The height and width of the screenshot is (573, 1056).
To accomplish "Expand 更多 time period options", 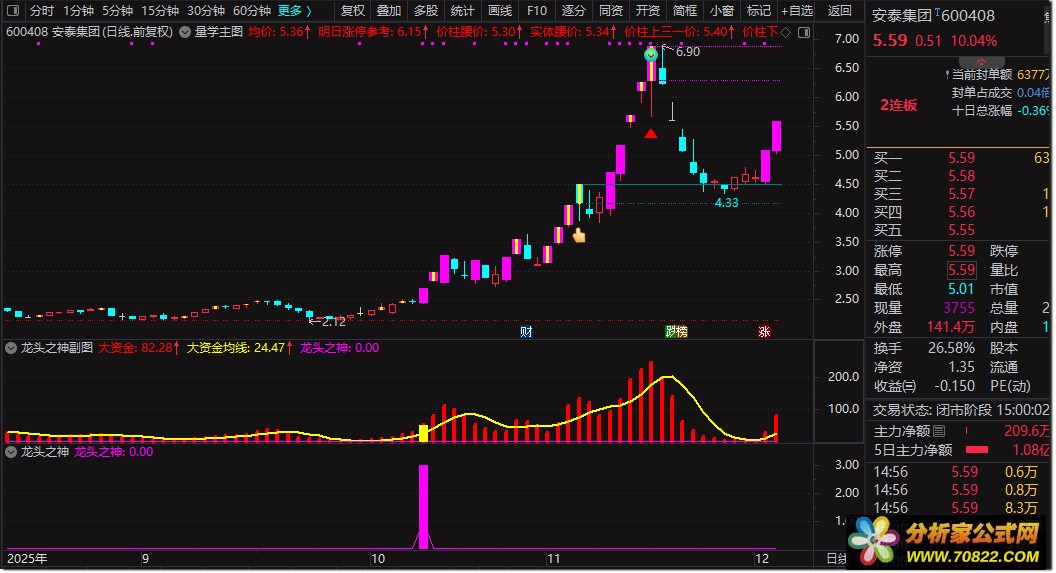I will [294, 11].
